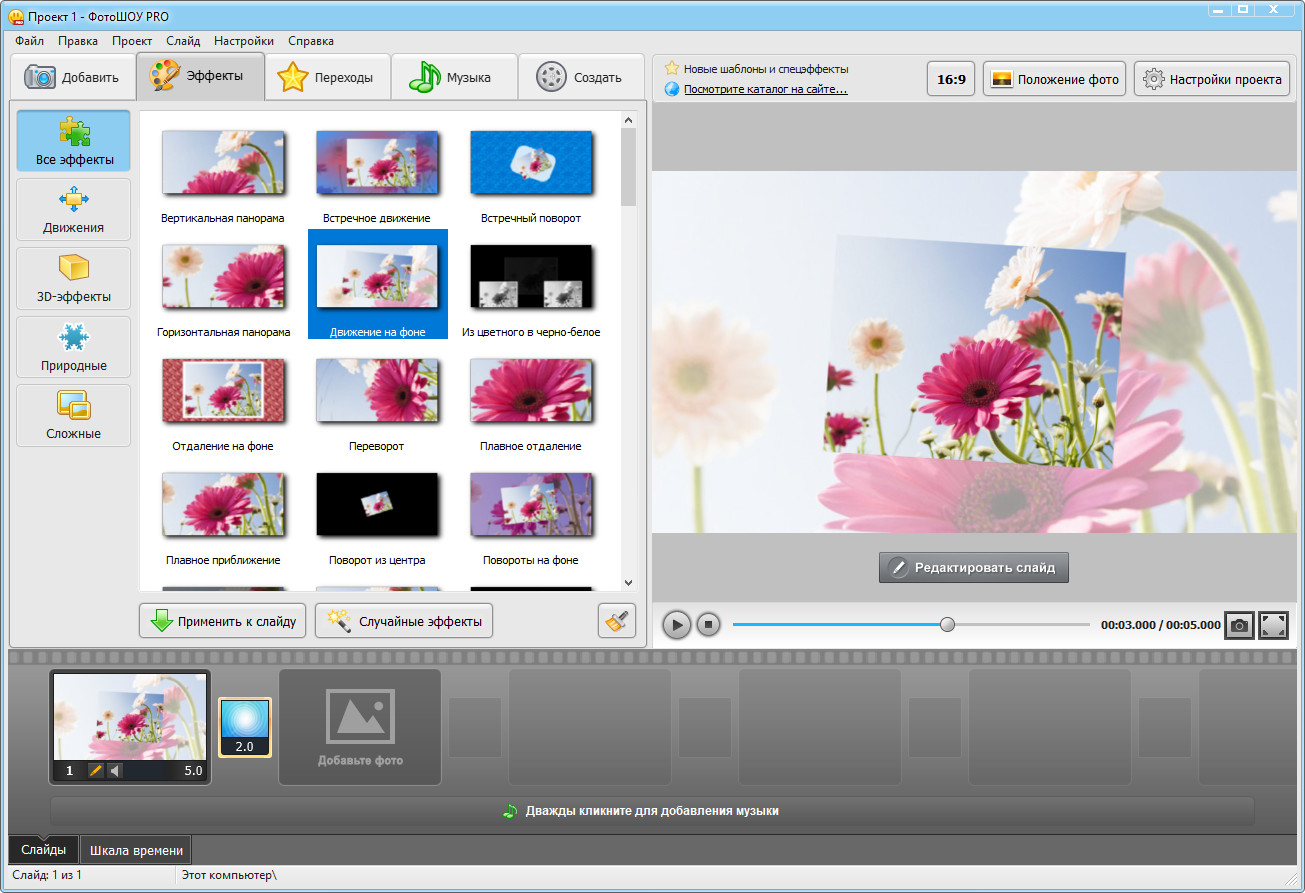
Task: Select the Сложные effects category
Action: tap(73, 415)
